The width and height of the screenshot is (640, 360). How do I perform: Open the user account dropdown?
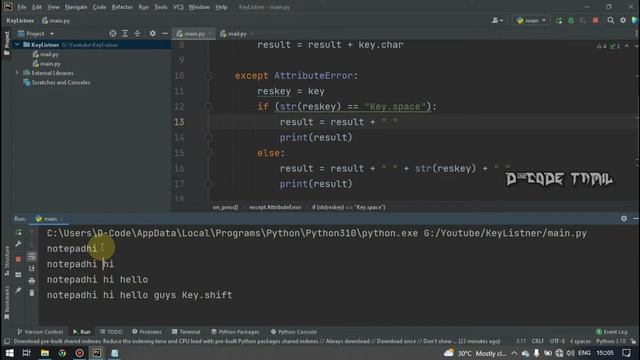(497, 20)
